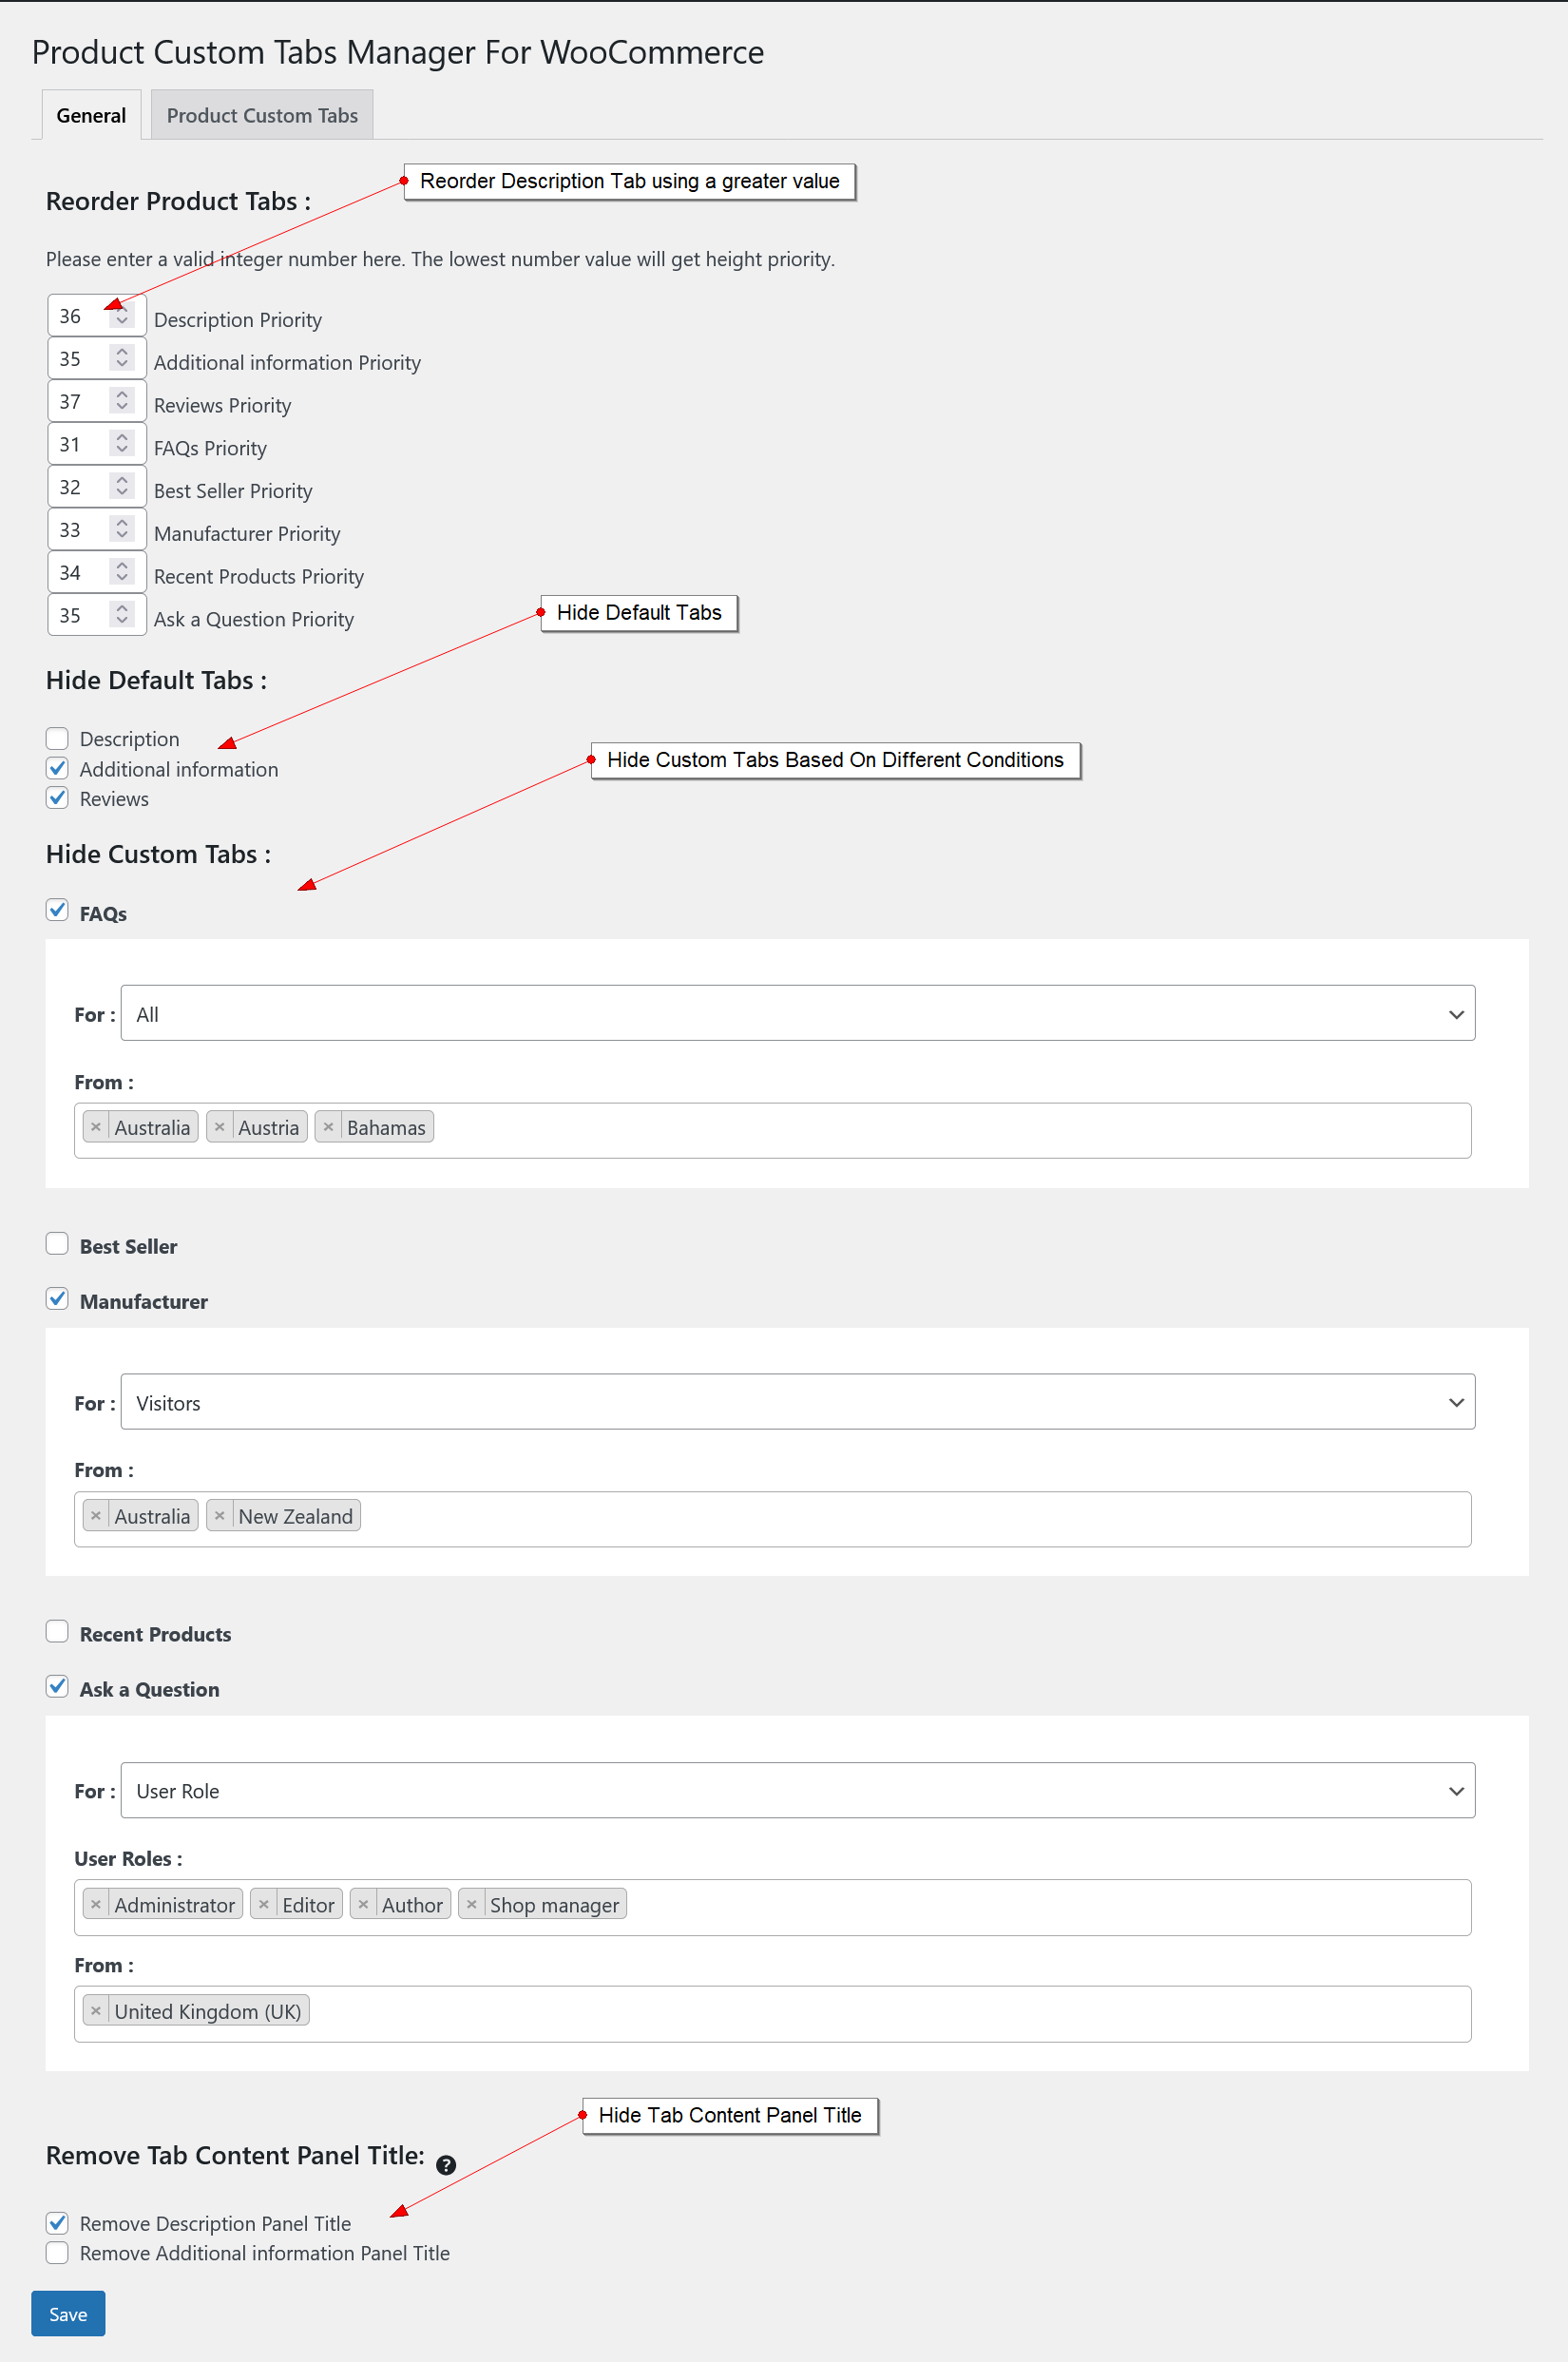
Task: Enable hiding the Best Seller tab
Action: 57,1244
